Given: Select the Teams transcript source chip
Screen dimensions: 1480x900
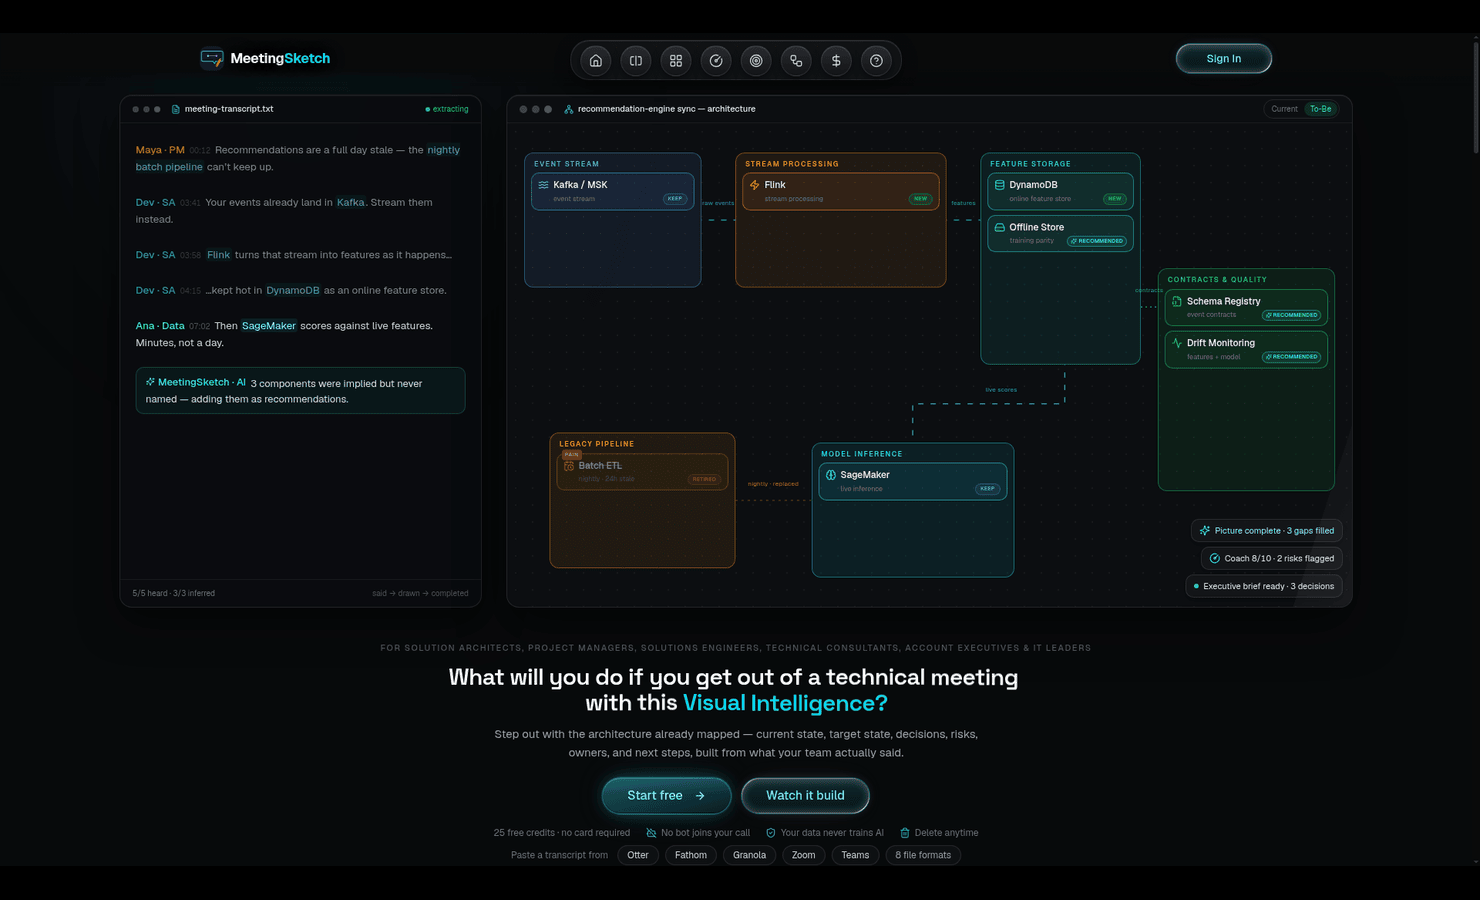Looking at the screenshot, I should click(855, 855).
